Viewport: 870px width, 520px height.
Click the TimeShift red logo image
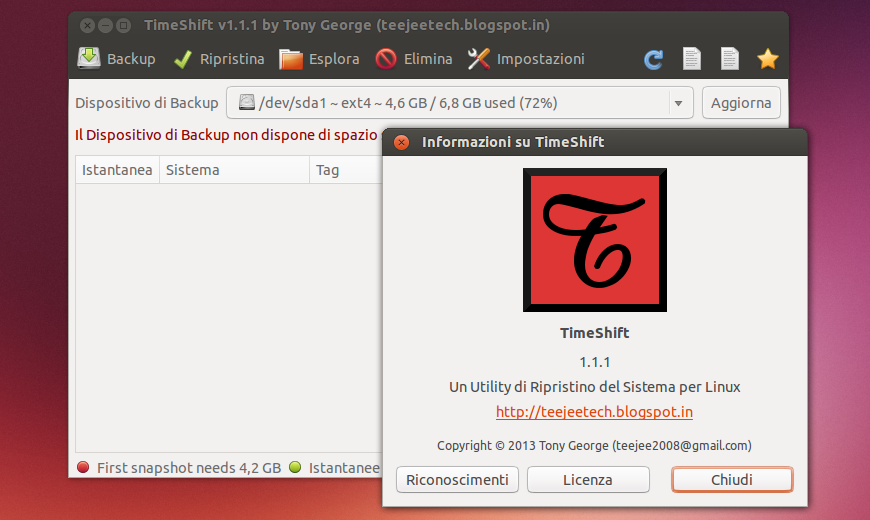point(595,240)
